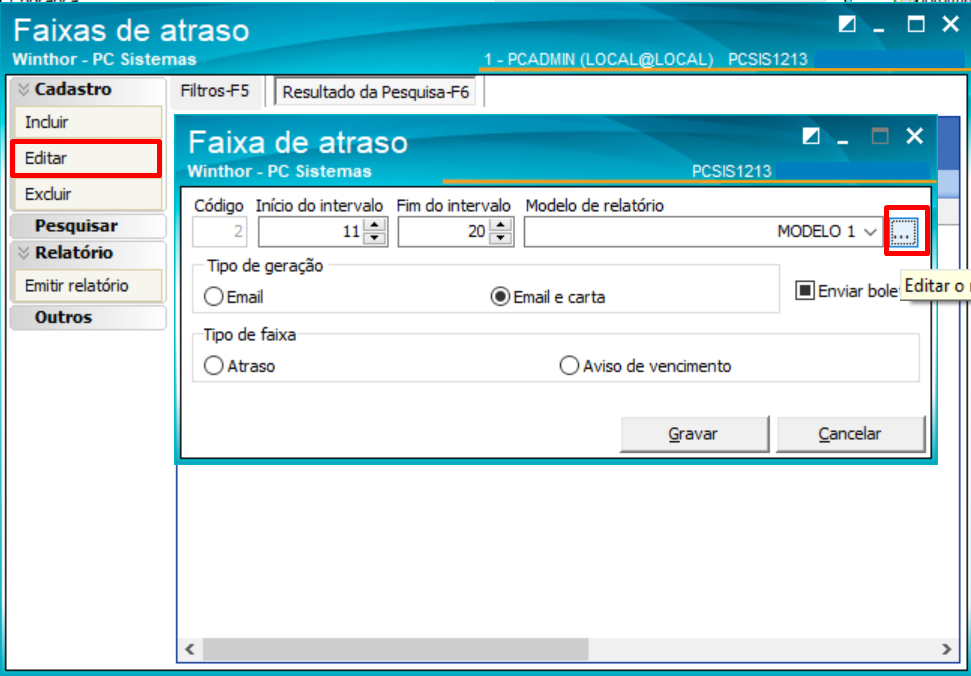Click the Código field
The image size is (971, 676).
pos(220,232)
